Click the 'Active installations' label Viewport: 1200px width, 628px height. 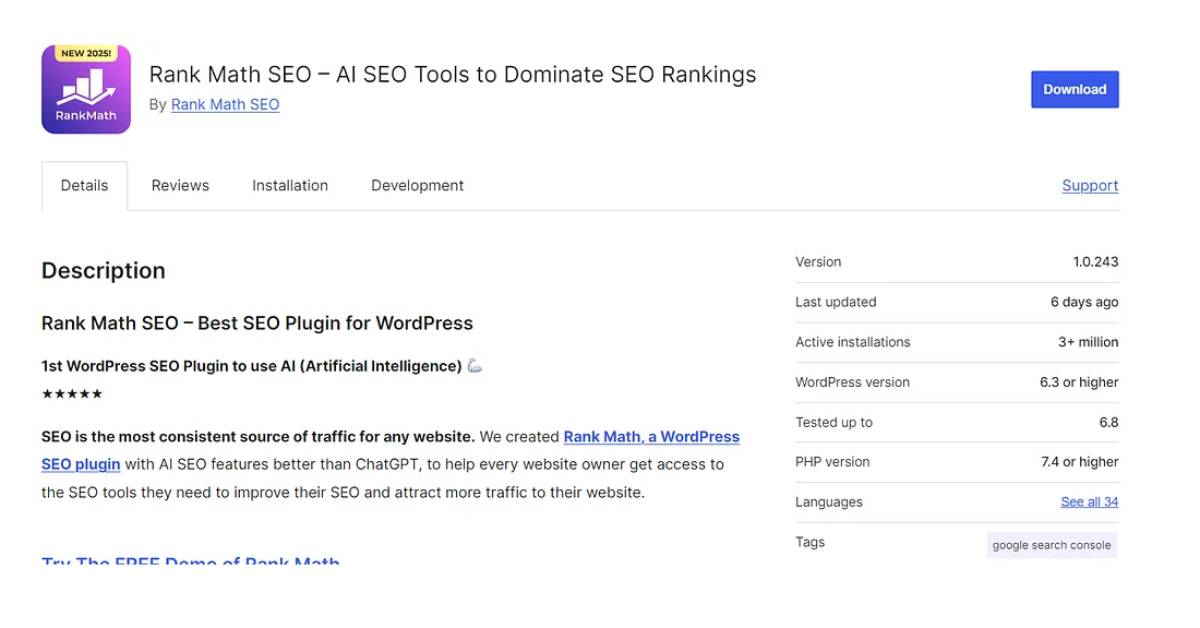[853, 342]
